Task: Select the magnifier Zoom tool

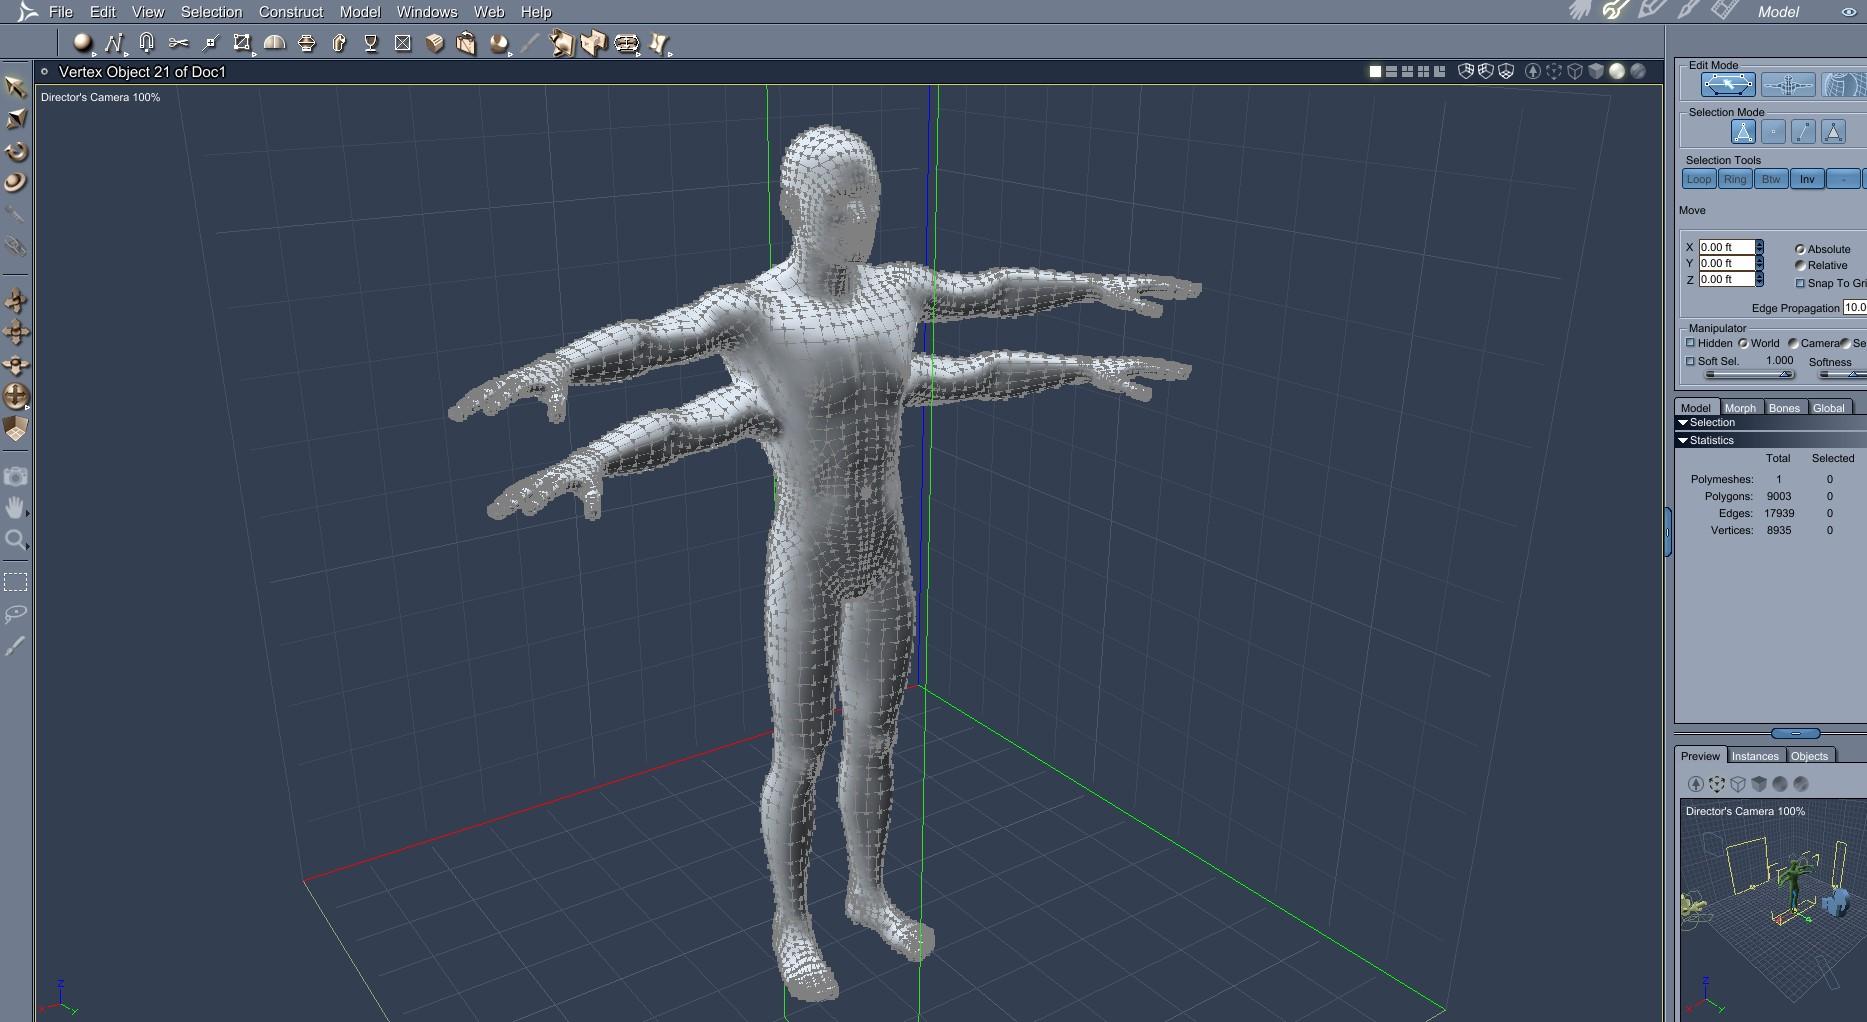Action: [16, 541]
